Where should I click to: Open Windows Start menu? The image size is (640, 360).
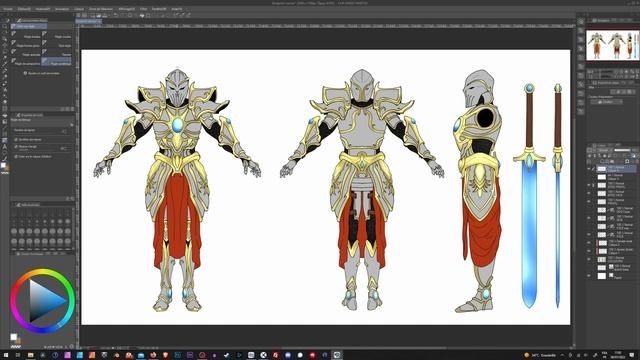click(6, 355)
